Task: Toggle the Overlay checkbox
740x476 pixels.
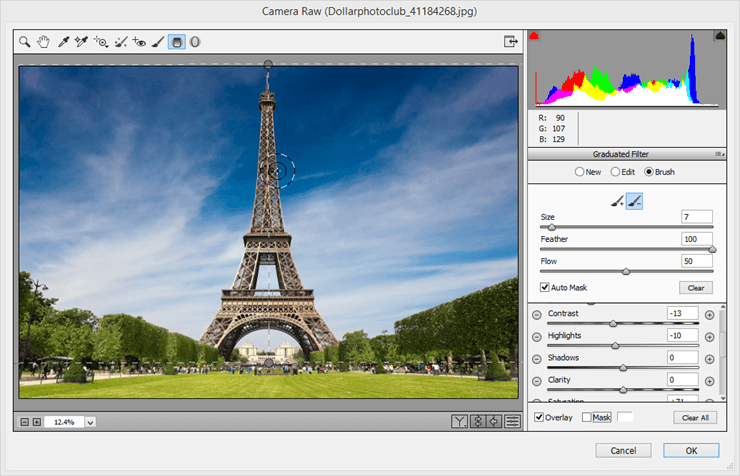Action: (539, 417)
